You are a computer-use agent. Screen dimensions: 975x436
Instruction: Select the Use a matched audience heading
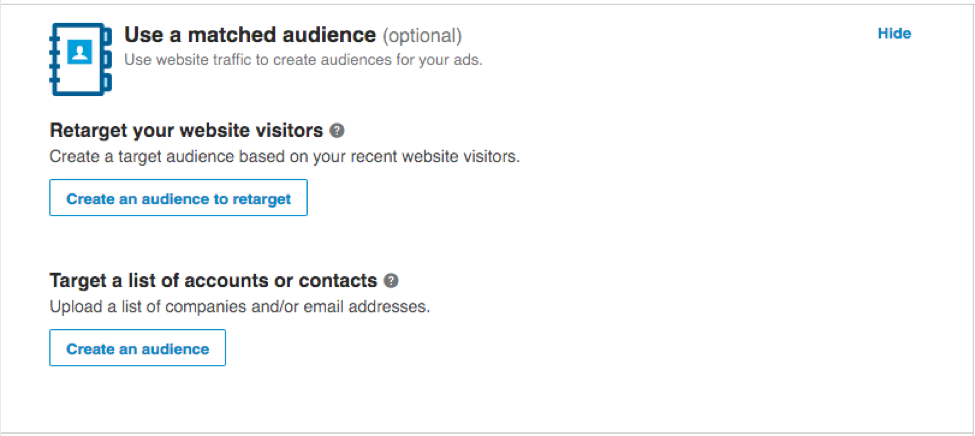coord(250,35)
